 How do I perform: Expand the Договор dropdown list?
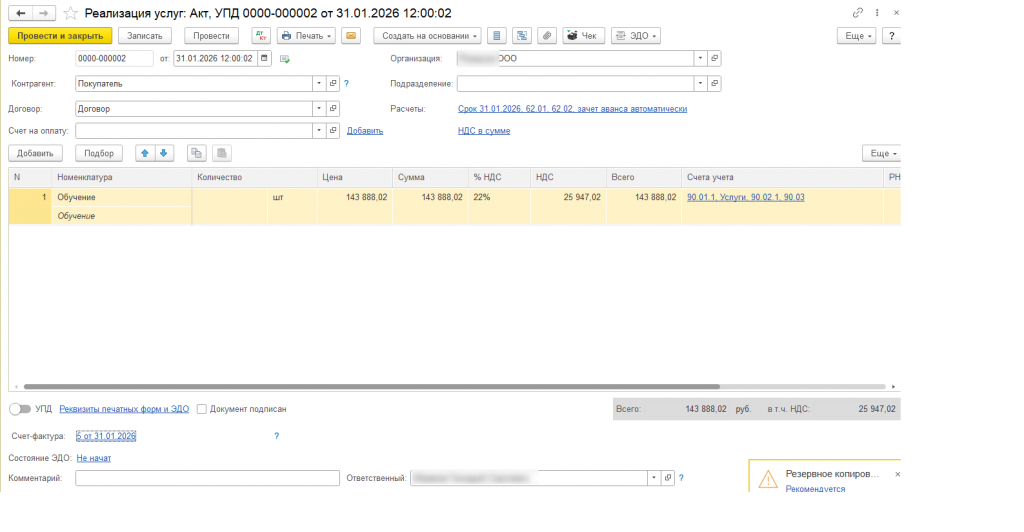pos(319,108)
